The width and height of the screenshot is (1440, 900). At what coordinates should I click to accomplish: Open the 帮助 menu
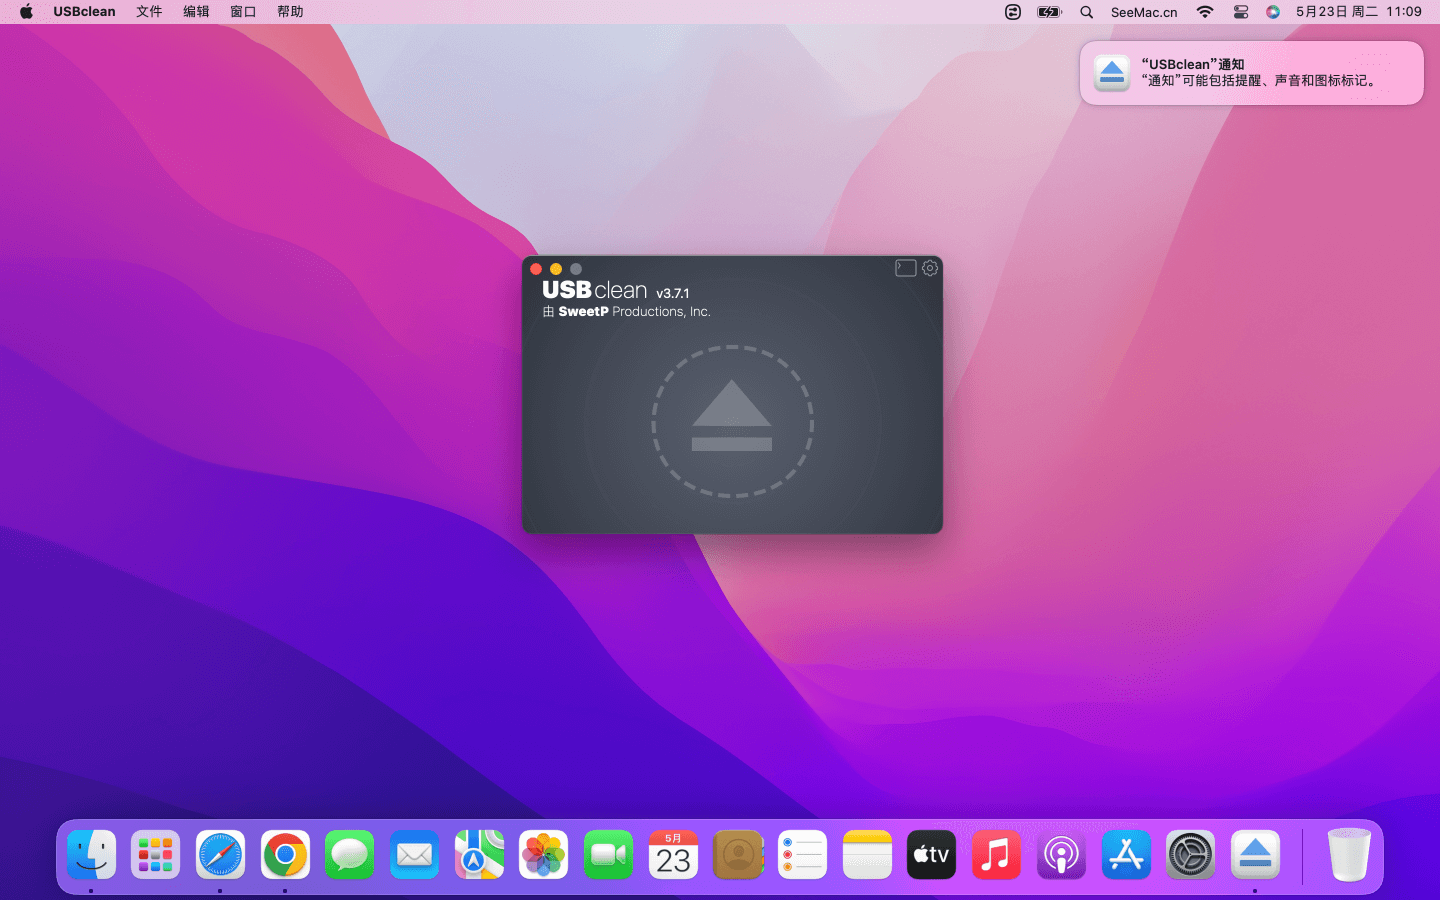click(290, 12)
